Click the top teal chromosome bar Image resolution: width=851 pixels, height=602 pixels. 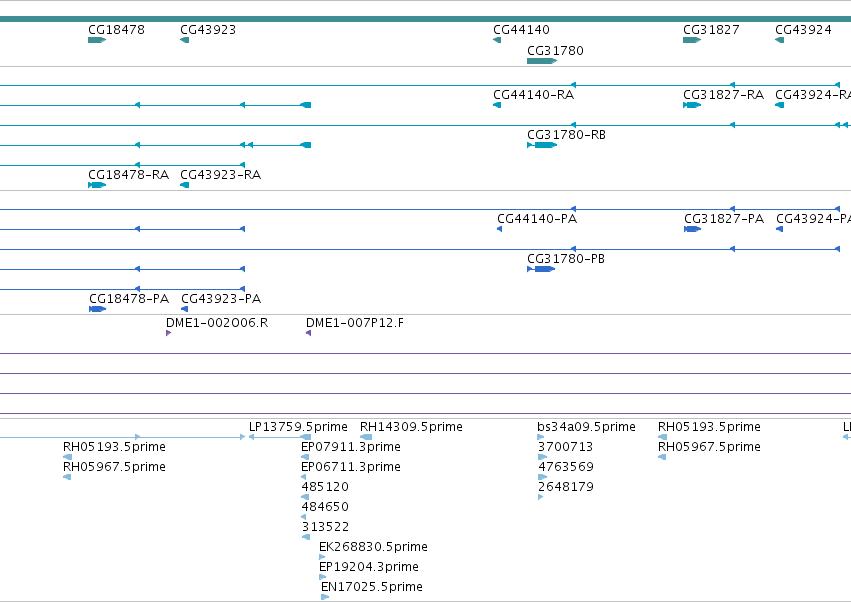pyautogui.click(x=426, y=19)
